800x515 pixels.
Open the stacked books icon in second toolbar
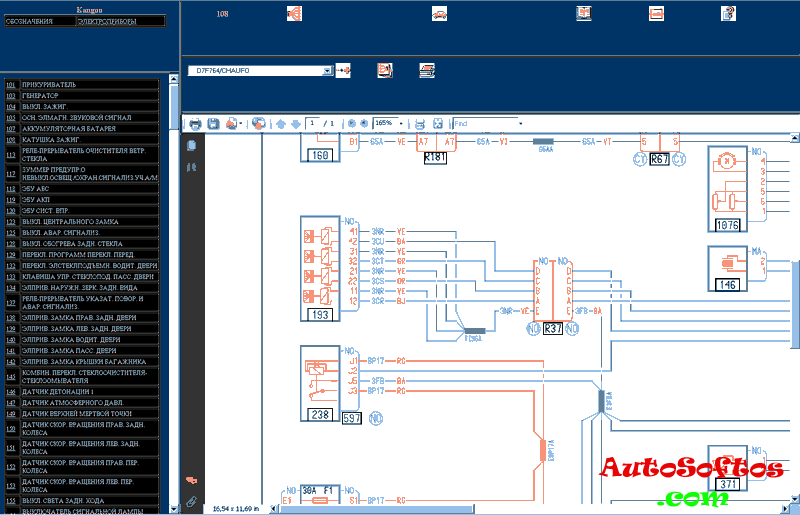coord(427,70)
